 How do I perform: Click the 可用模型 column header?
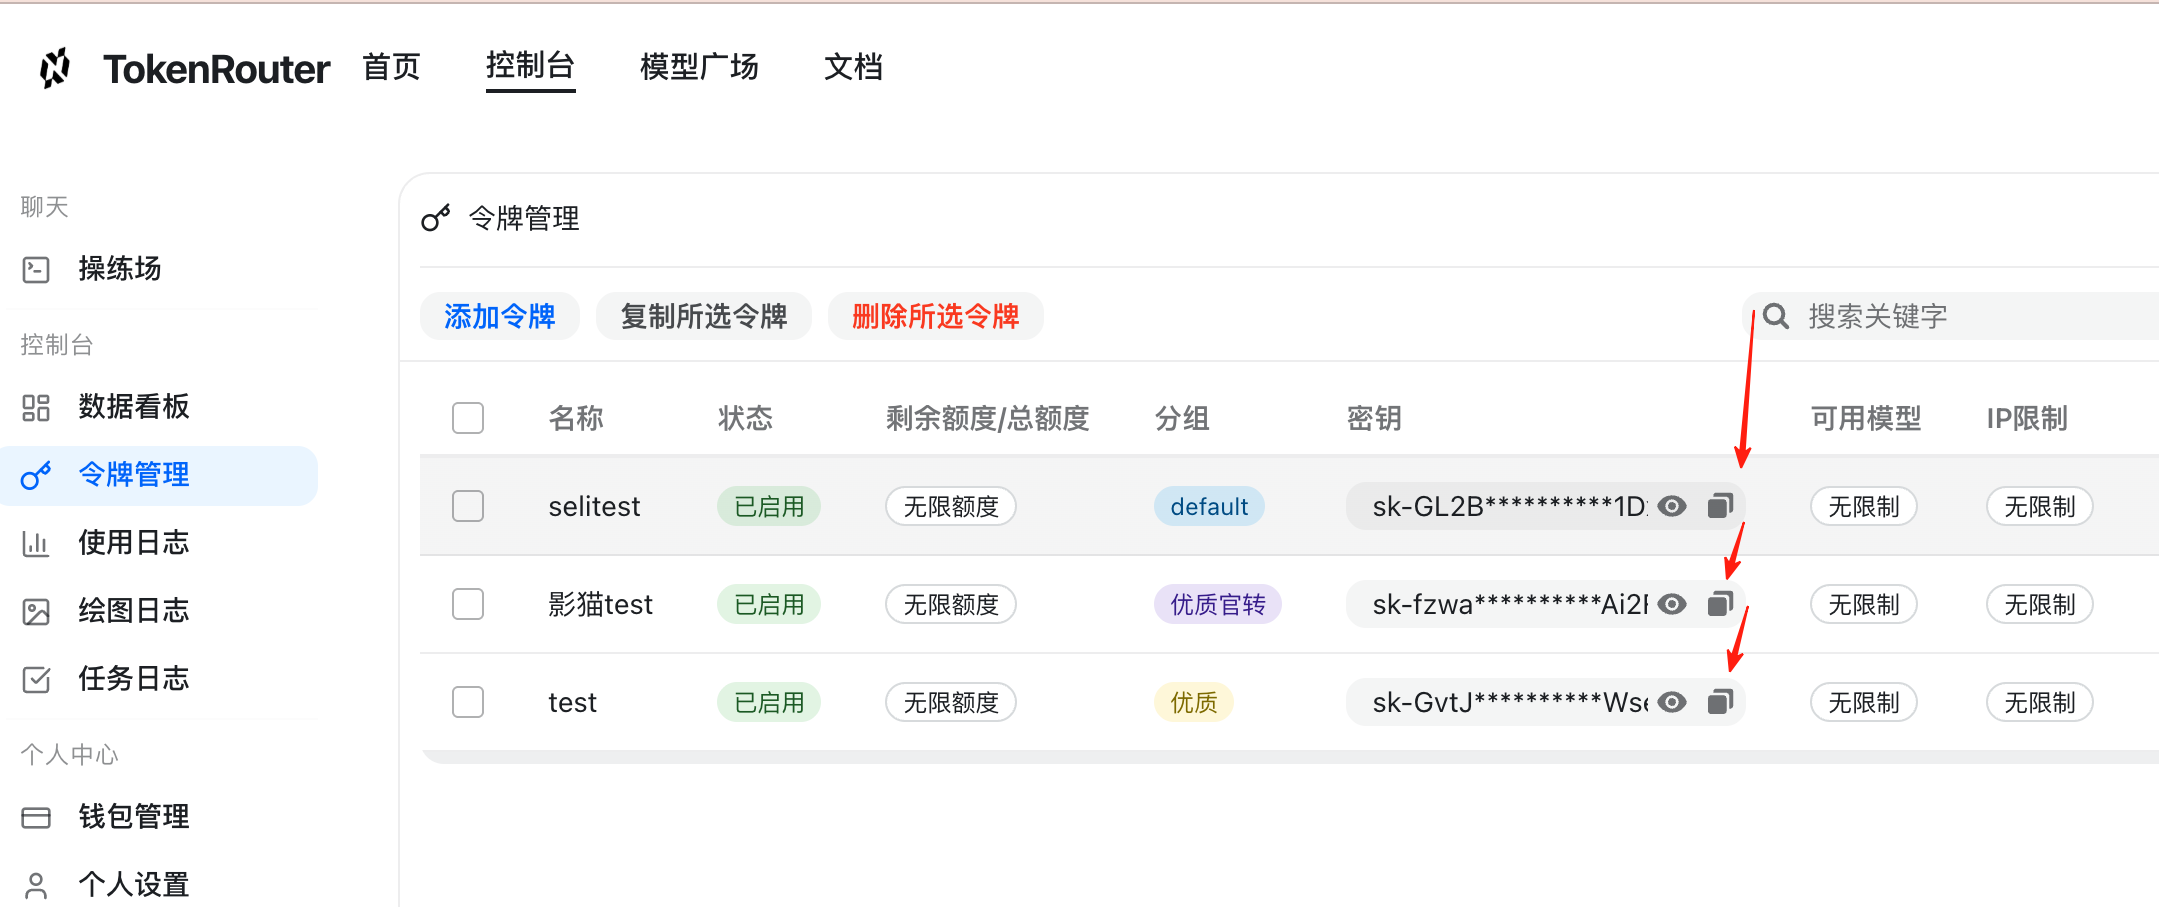coord(1866,418)
